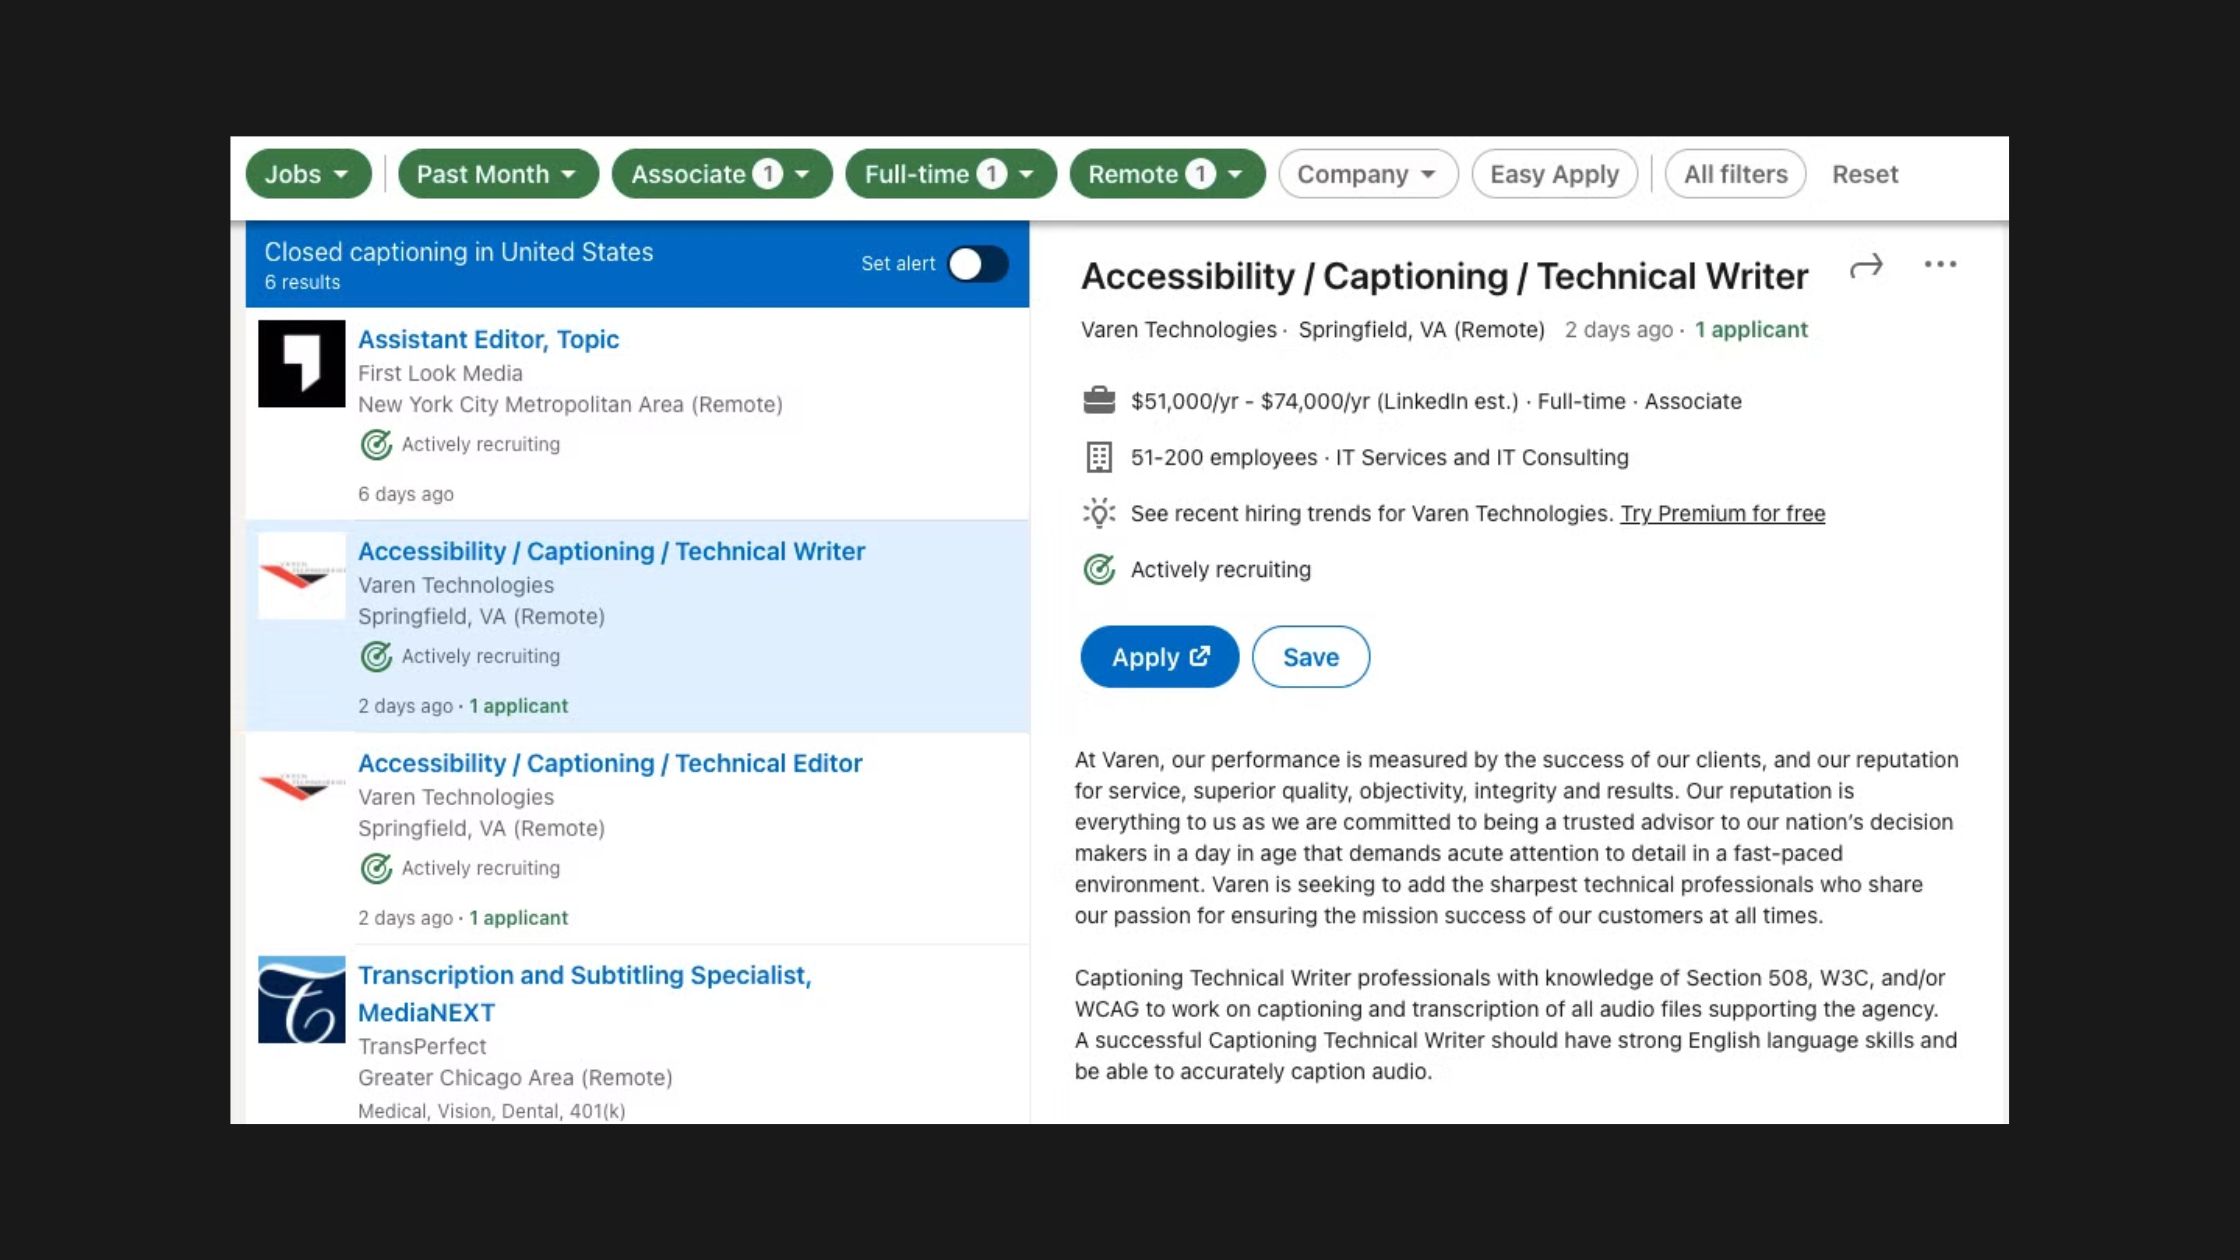This screenshot has height=1260, width=2240.
Task: Click the First Look Media logo
Action: [302, 364]
